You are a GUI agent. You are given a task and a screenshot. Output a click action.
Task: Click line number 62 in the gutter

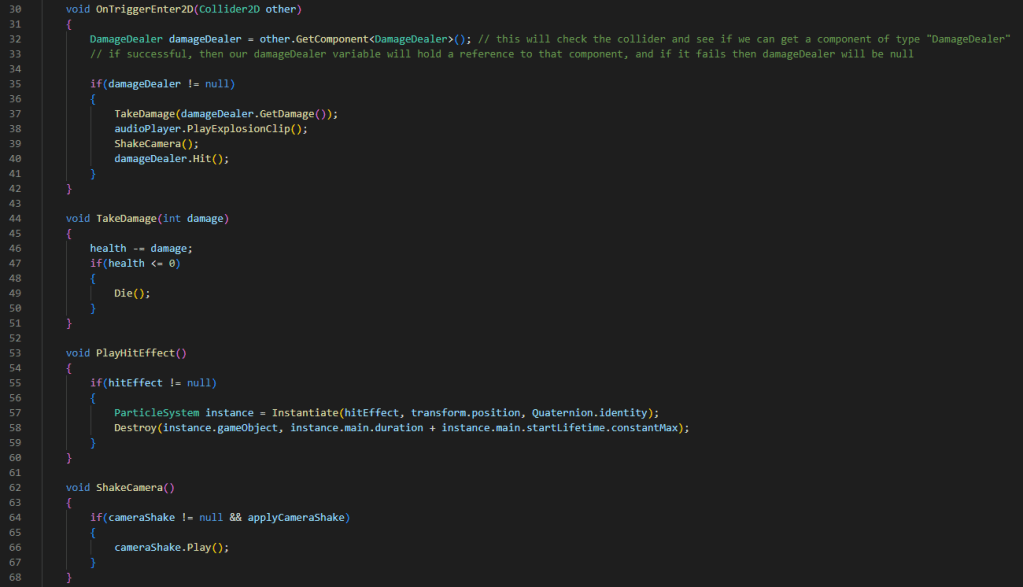pos(15,488)
